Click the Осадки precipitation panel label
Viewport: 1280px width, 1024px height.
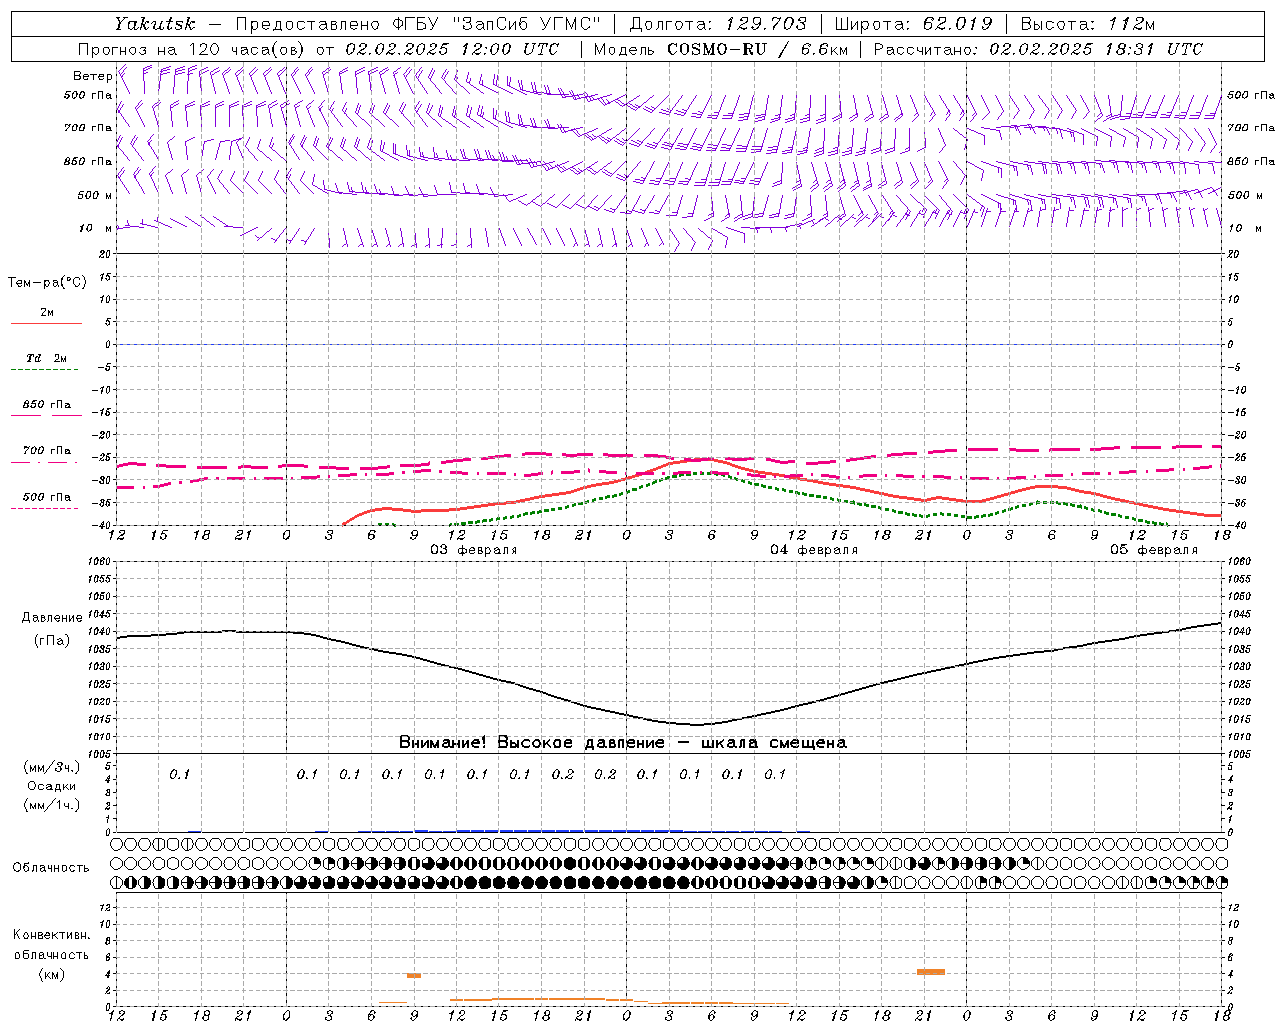tap(52, 786)
